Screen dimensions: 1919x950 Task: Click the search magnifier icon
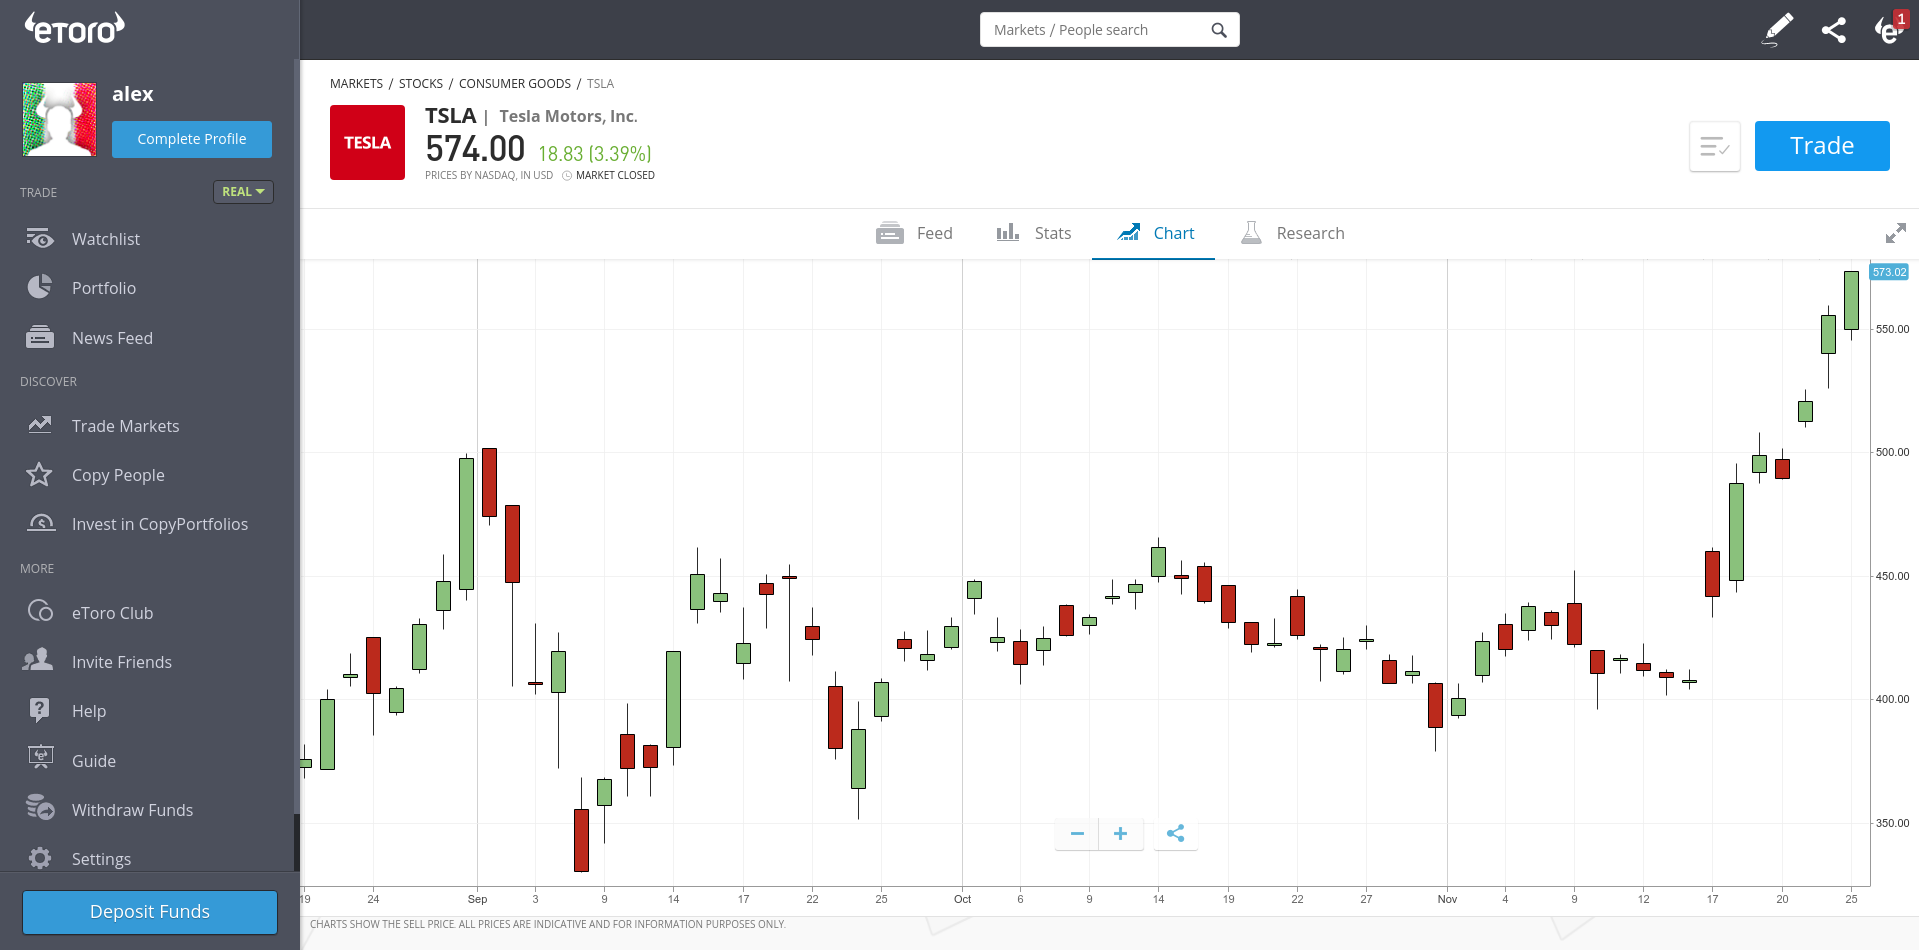tap(1218, 30)
